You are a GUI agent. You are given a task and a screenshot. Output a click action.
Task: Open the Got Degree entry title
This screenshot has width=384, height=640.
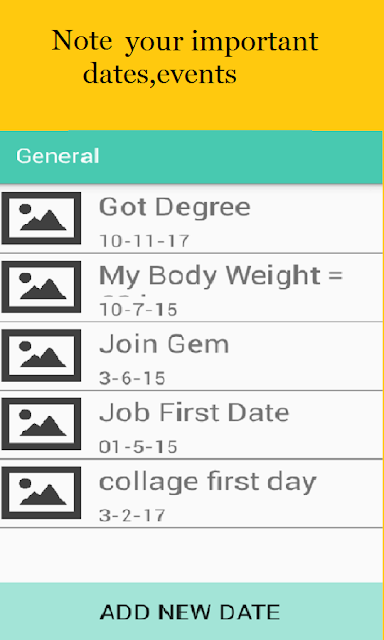(175, 207)
